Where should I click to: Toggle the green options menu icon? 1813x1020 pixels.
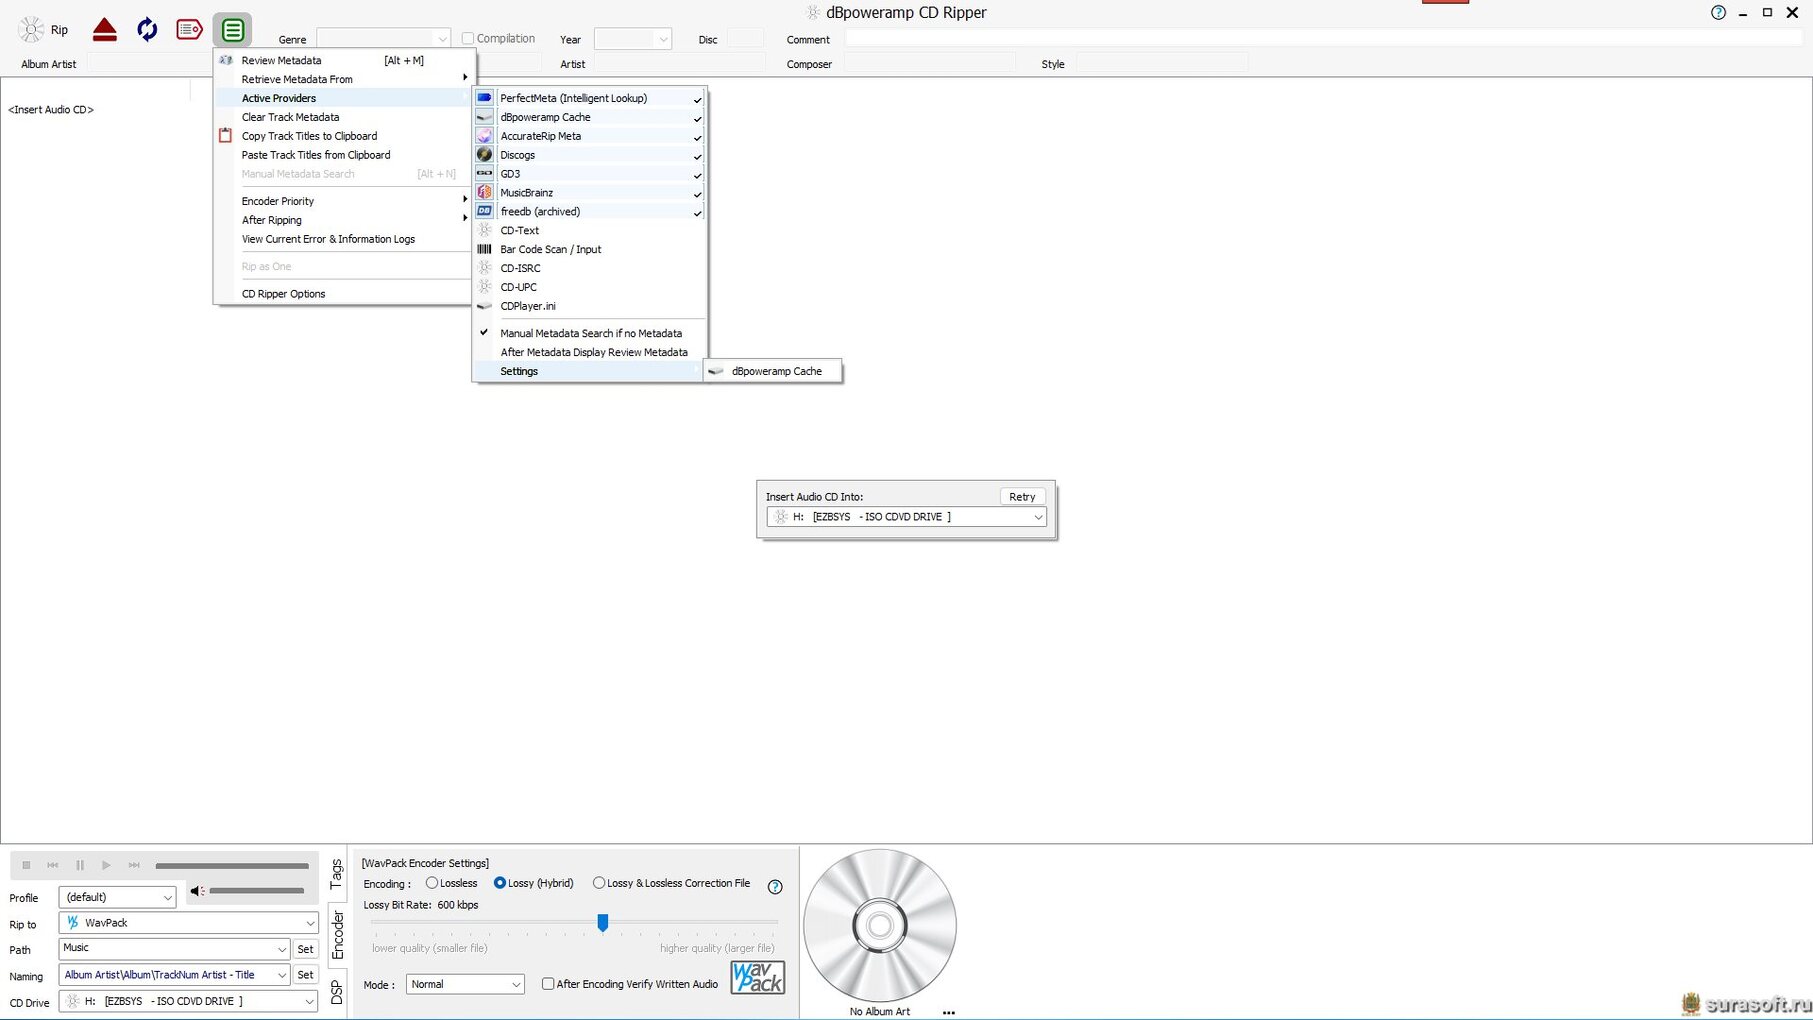point(232,30)
